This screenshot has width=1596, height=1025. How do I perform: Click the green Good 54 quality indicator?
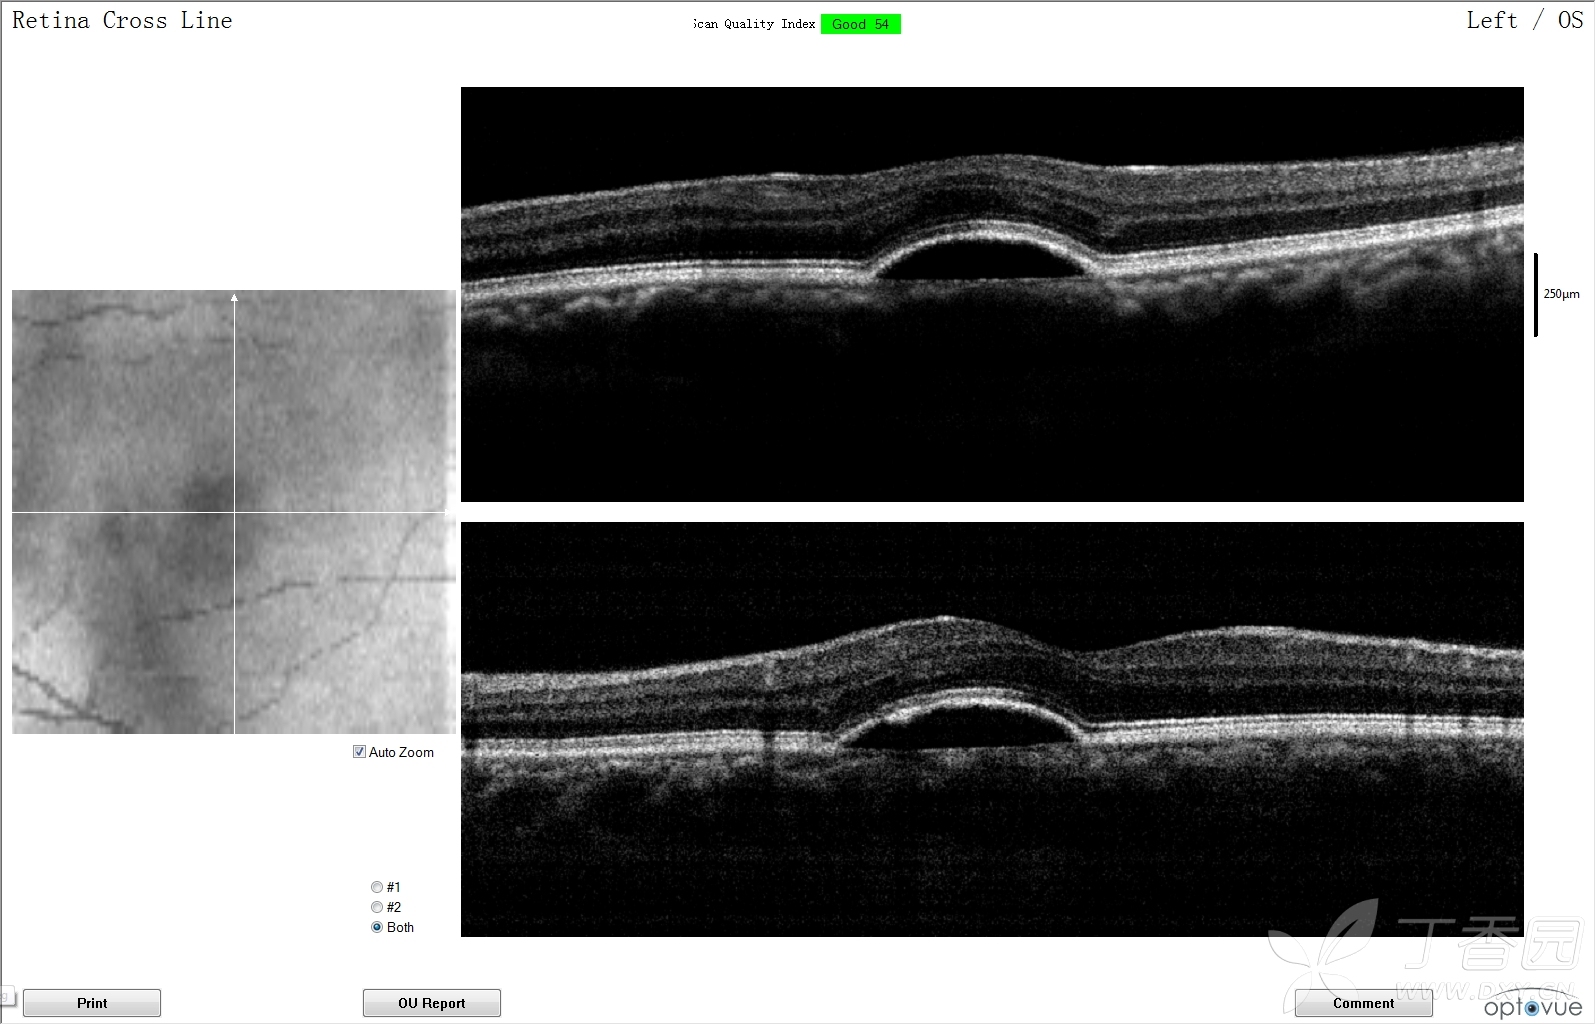[861, 24]
